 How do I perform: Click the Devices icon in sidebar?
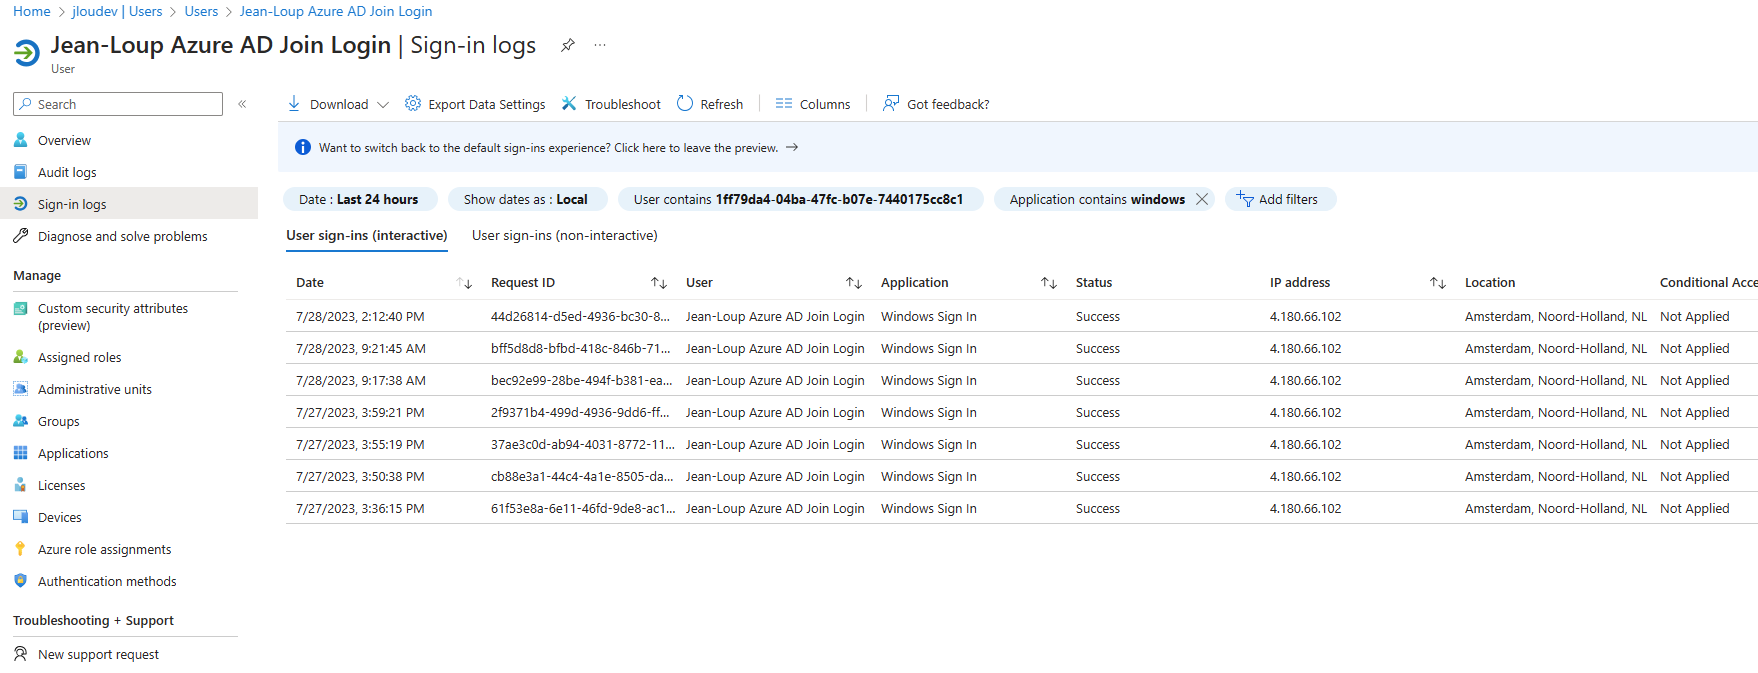pyautogui.click(x=20, y=517)
